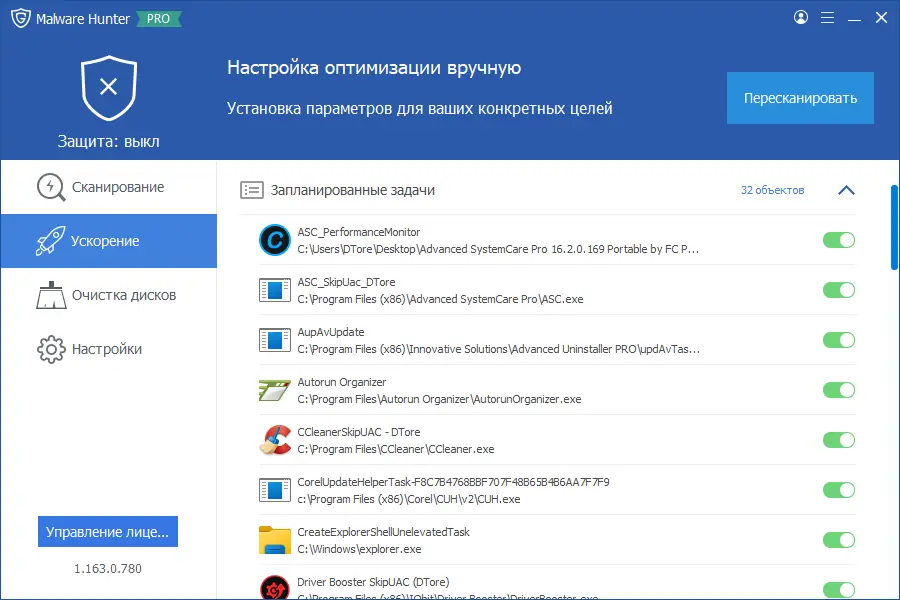Turn off CCleanerSkipUAC - DTore toggle
The image size is (900, 600).
[x=839, y=440]
